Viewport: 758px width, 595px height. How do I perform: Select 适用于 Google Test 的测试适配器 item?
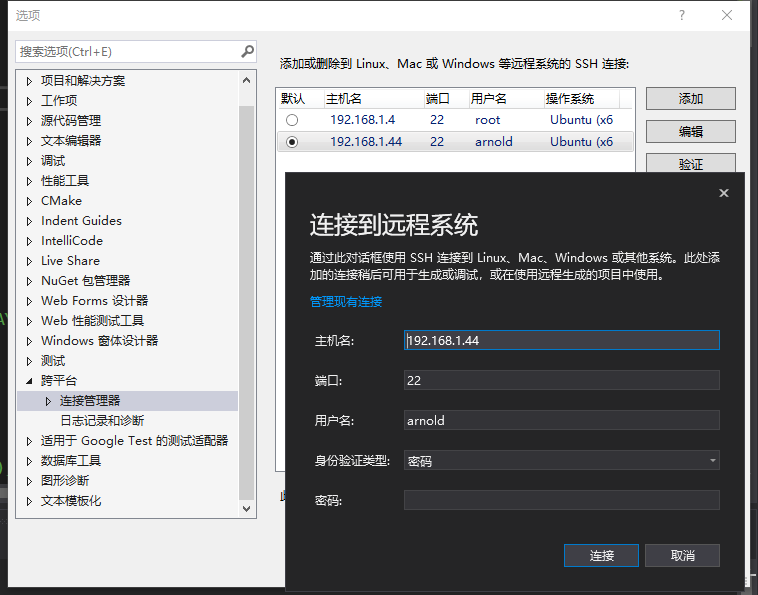pyautogui.click(x=134, y=441)
